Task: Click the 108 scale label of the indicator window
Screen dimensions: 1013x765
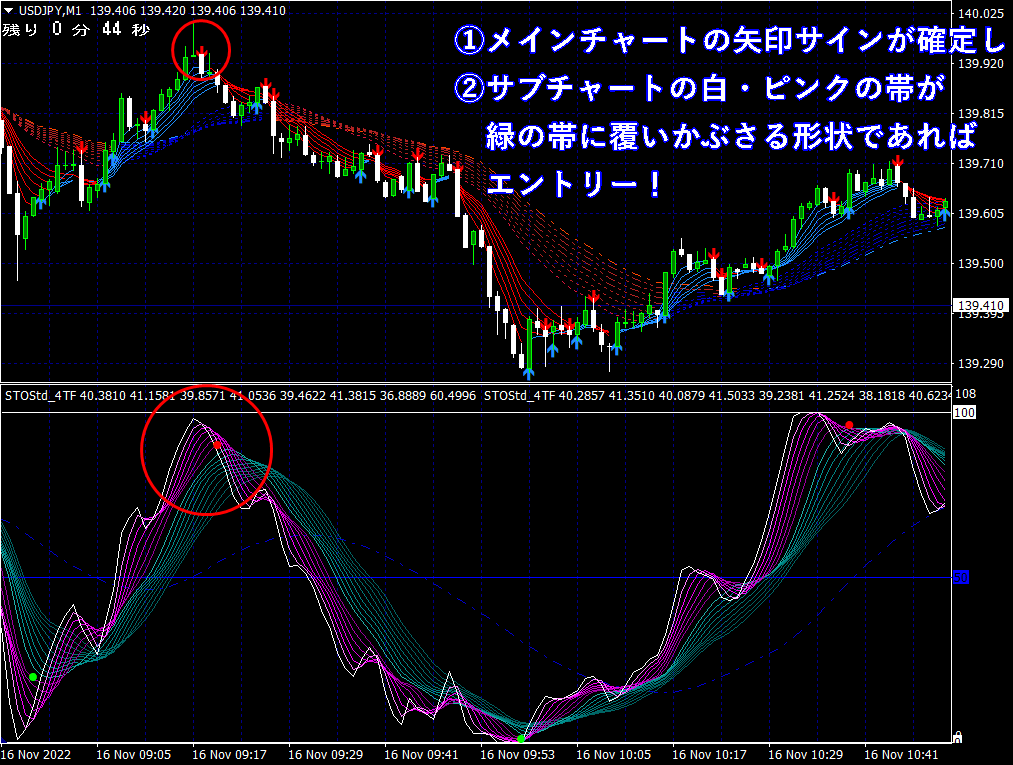Action: click(x=965, y=393)
